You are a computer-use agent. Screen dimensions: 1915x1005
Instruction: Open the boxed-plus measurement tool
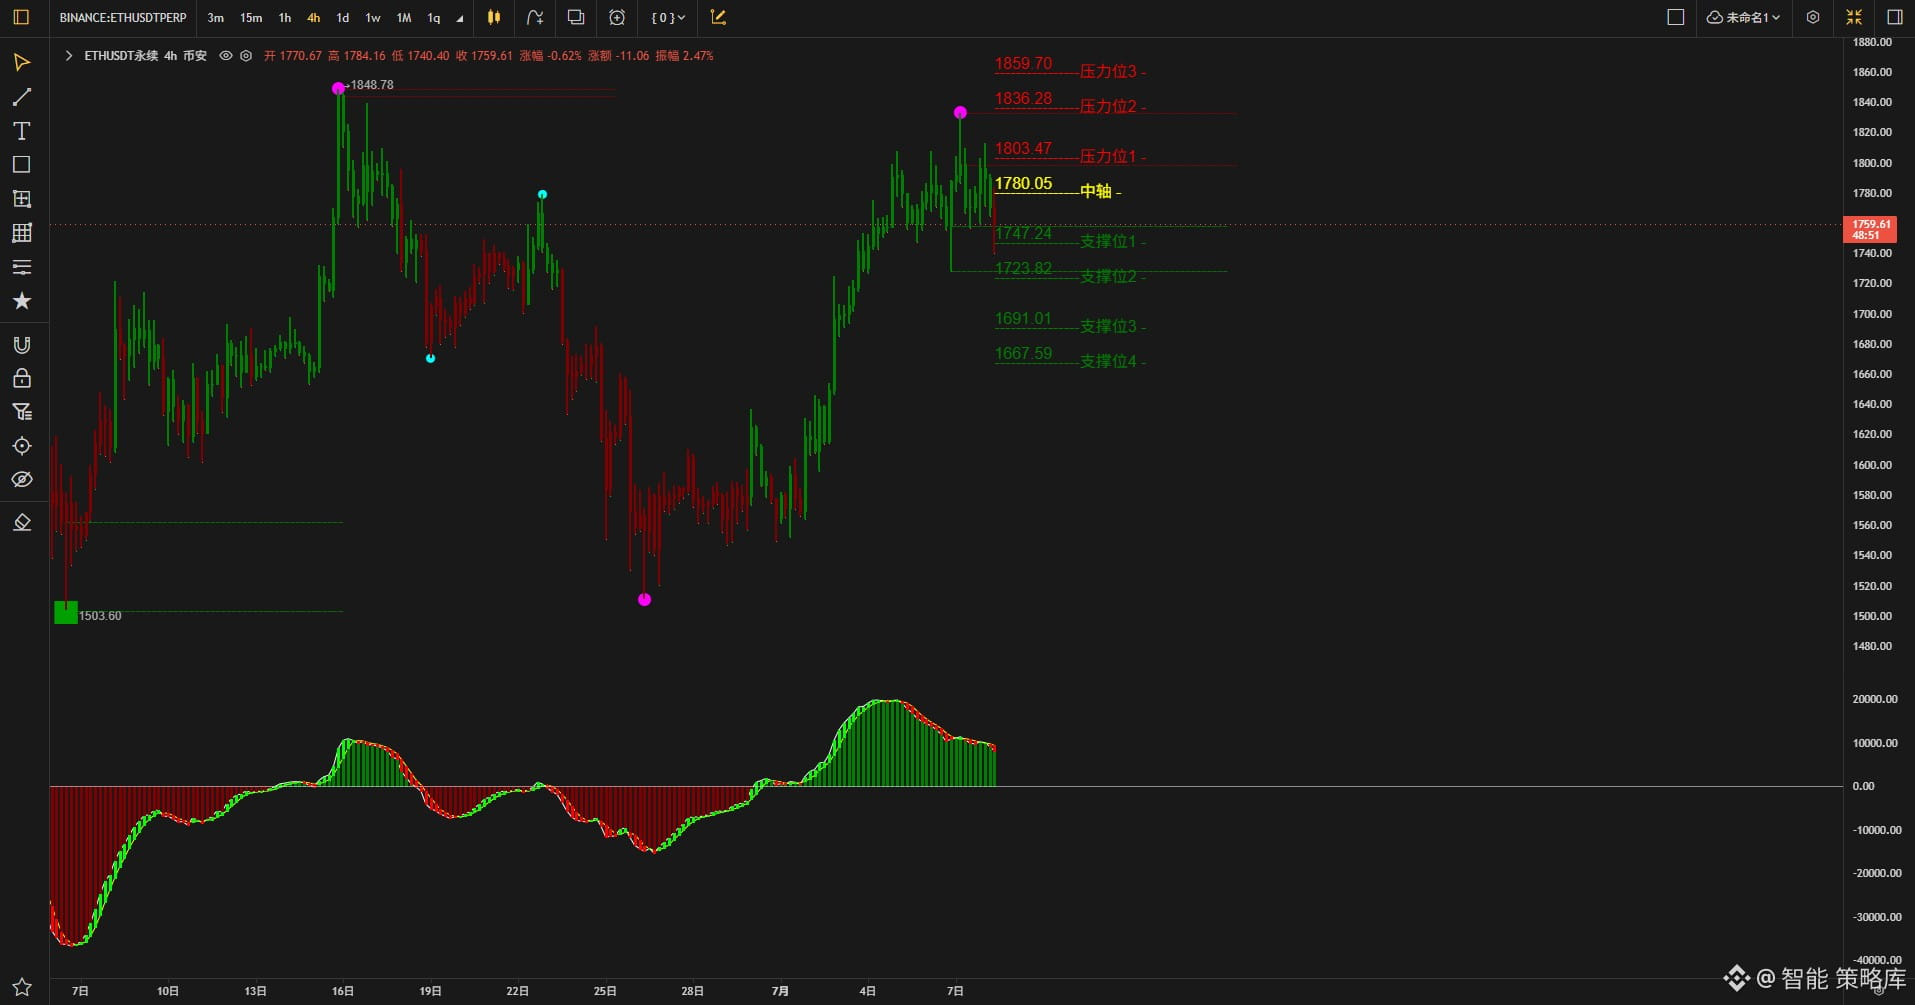tap(21, 199)
